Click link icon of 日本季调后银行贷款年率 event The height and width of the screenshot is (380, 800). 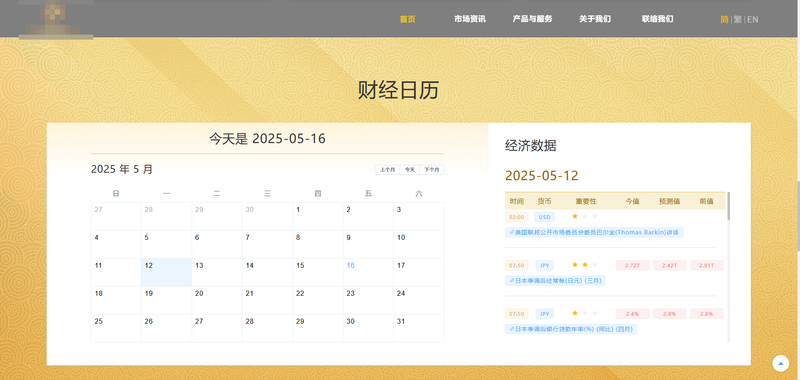click(512, 330)
